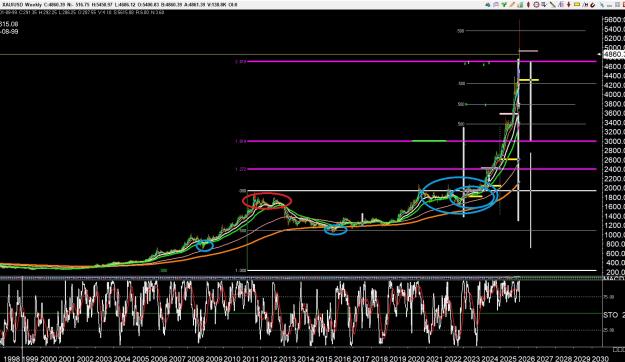
Task: Click the black link-shaped toolbar icon
Action: coord(593,5)
